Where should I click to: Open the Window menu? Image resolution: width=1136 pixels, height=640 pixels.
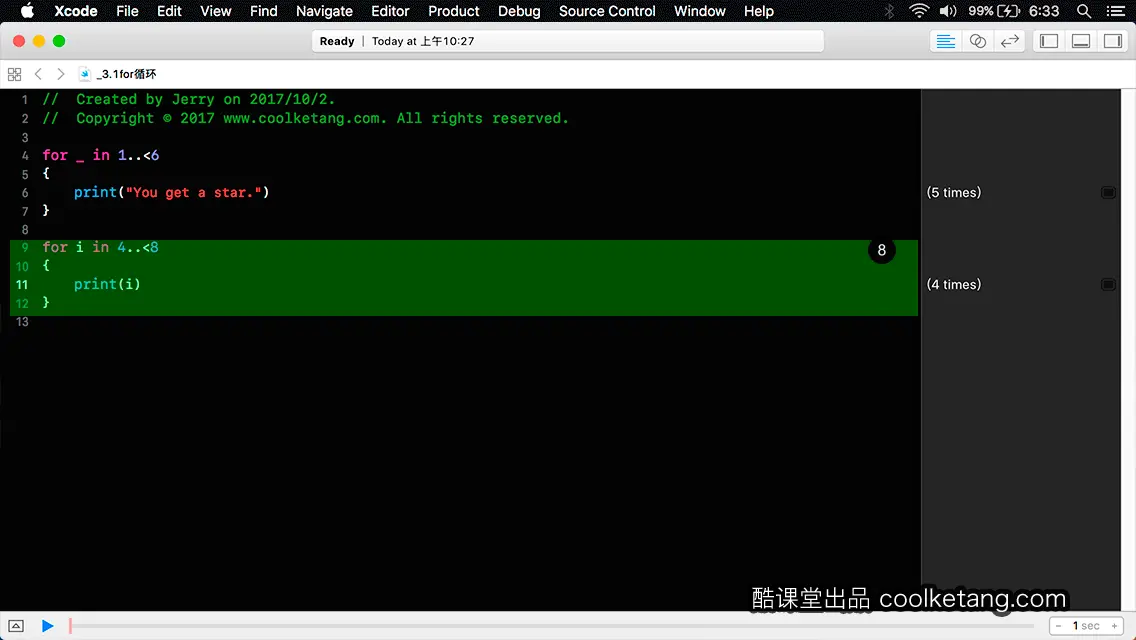[699, 11]
